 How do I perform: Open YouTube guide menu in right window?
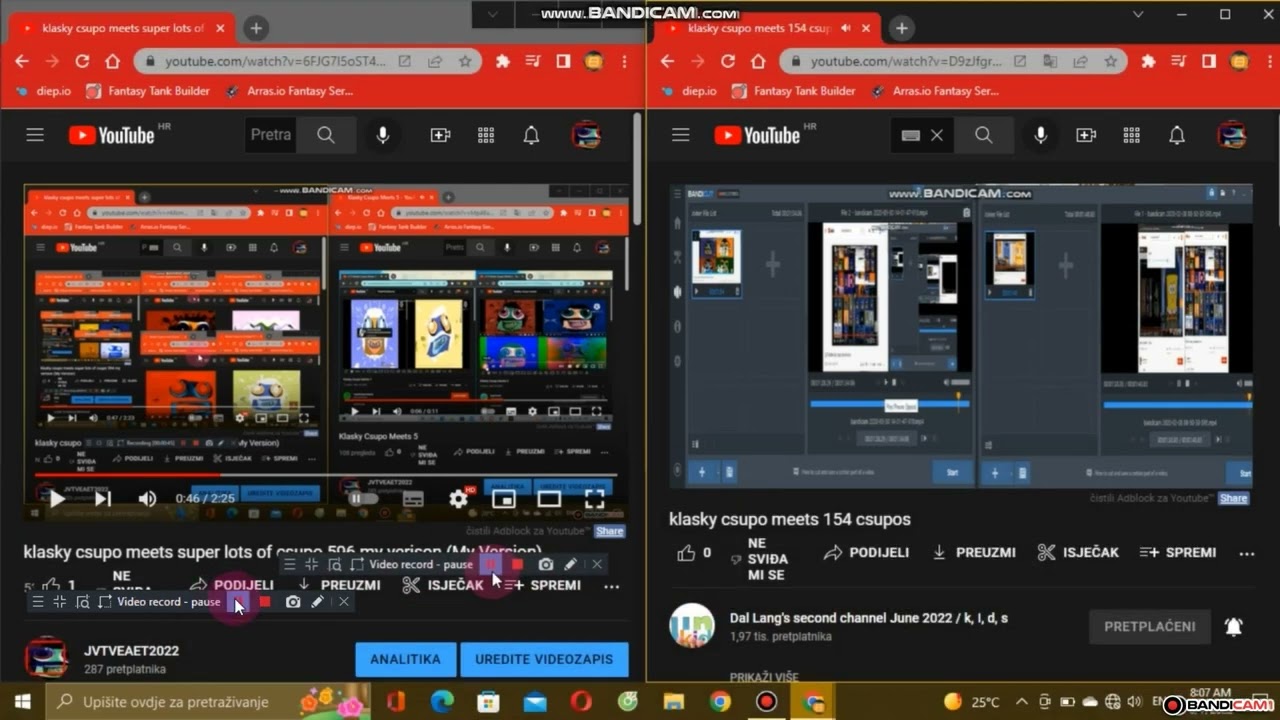point(681,135)
